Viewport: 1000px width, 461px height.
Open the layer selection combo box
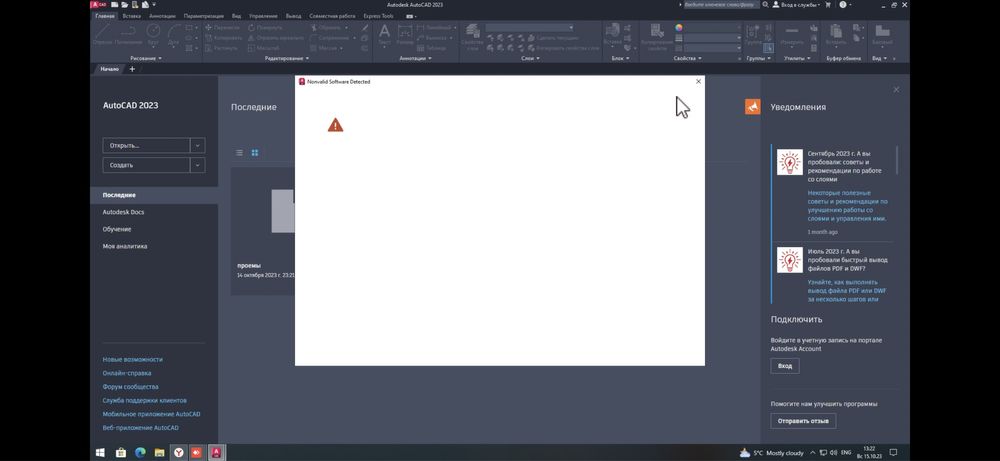click(529, 28)
